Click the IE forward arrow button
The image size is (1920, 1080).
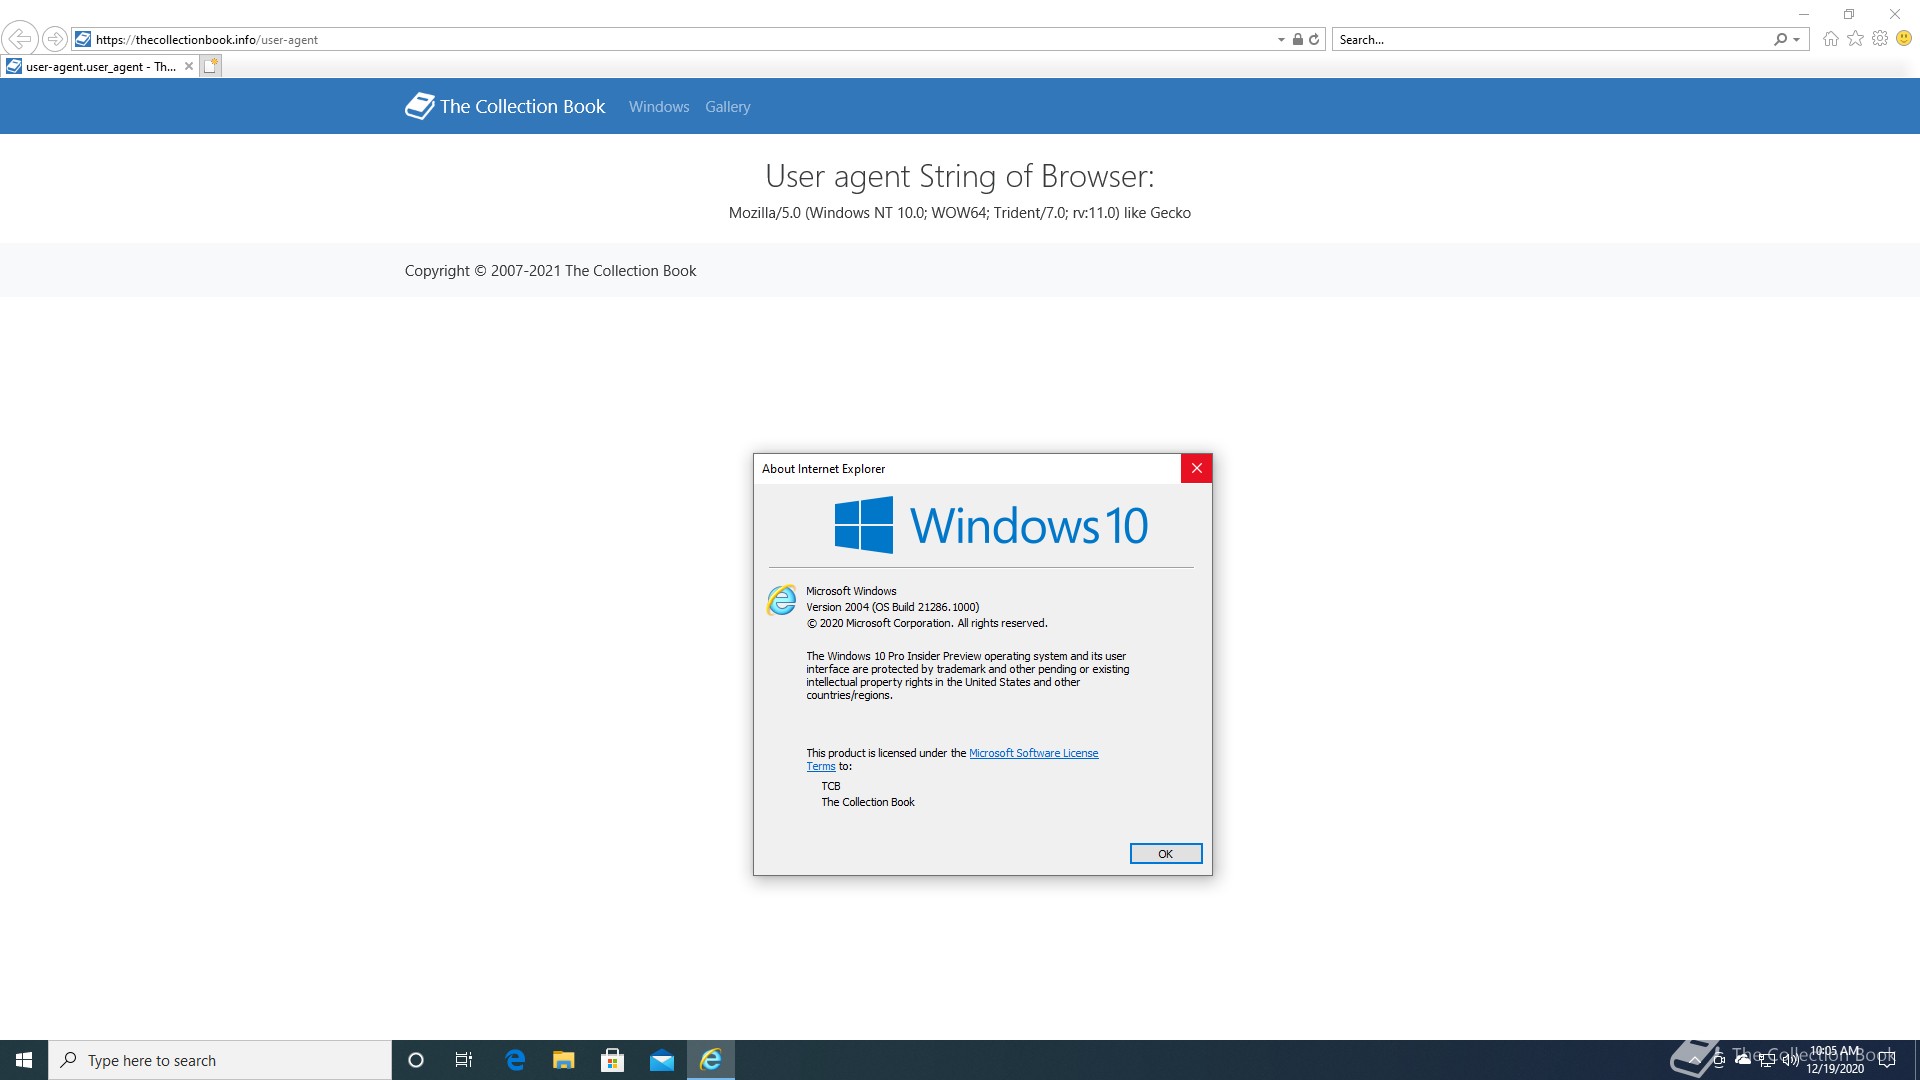55,39
